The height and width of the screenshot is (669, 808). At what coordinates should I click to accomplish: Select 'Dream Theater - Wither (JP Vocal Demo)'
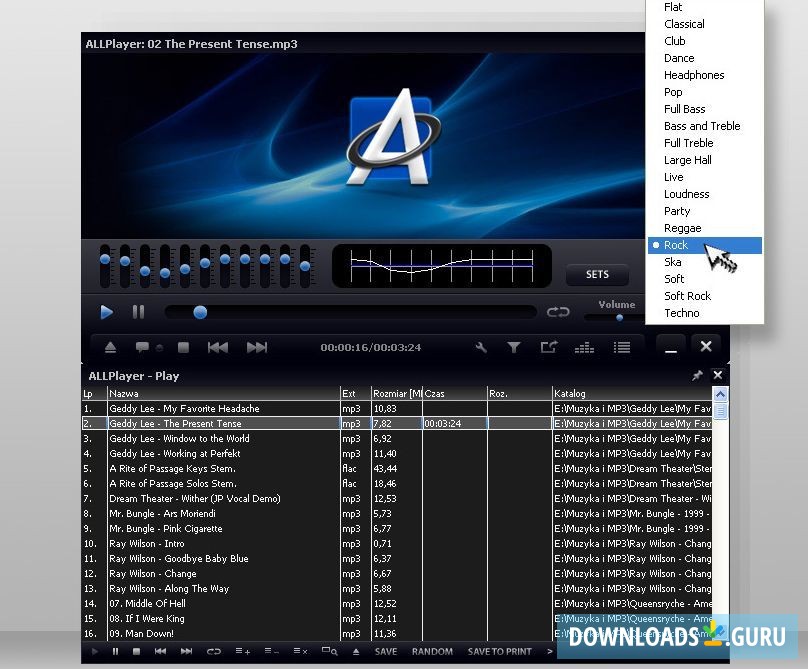click(396, 499)
